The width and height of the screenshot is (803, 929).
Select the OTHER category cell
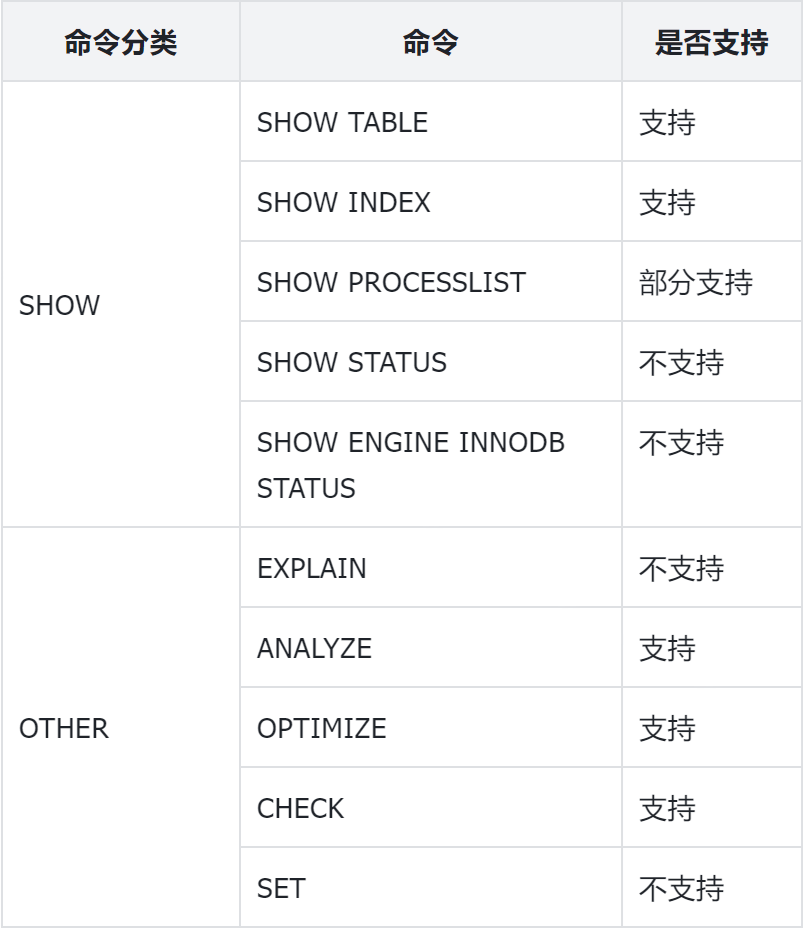tap(64, 728)
